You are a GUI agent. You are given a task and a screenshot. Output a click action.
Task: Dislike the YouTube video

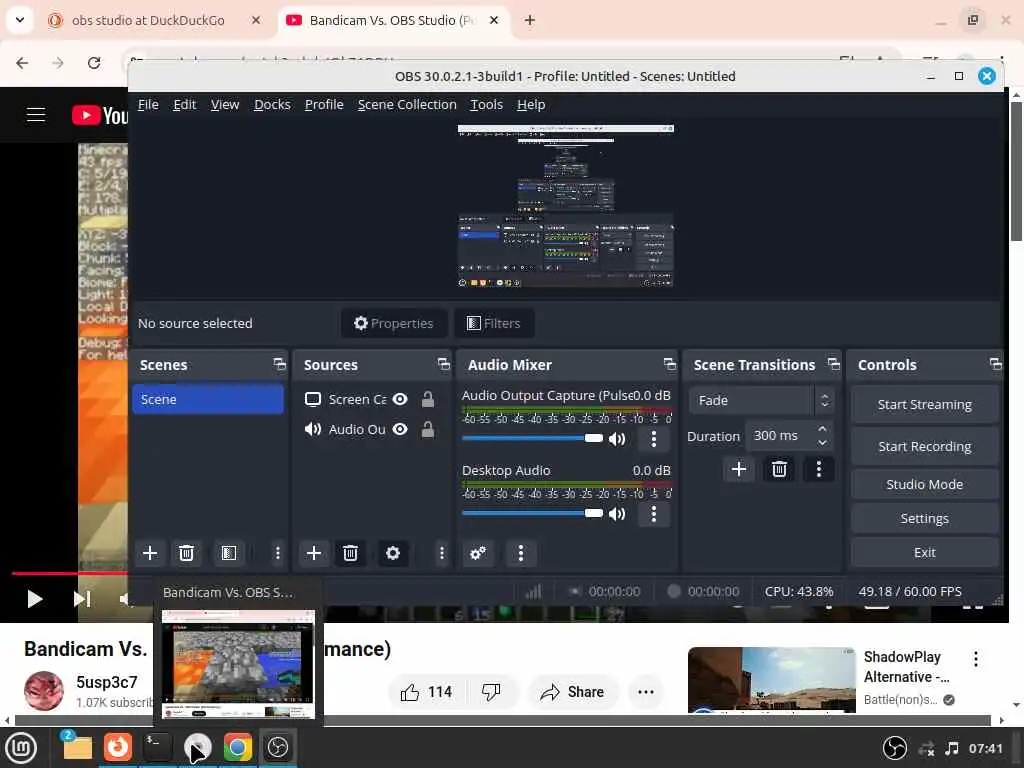click(491, 692)
